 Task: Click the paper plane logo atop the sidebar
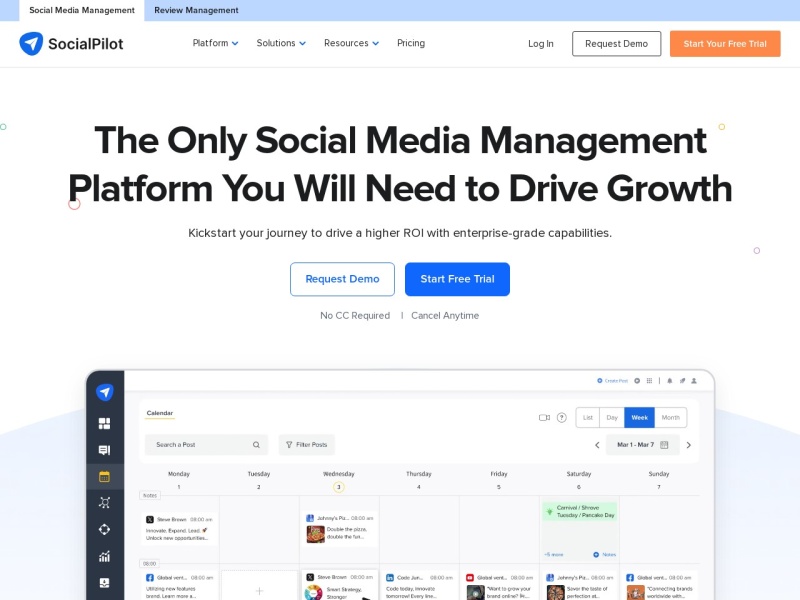105,392
